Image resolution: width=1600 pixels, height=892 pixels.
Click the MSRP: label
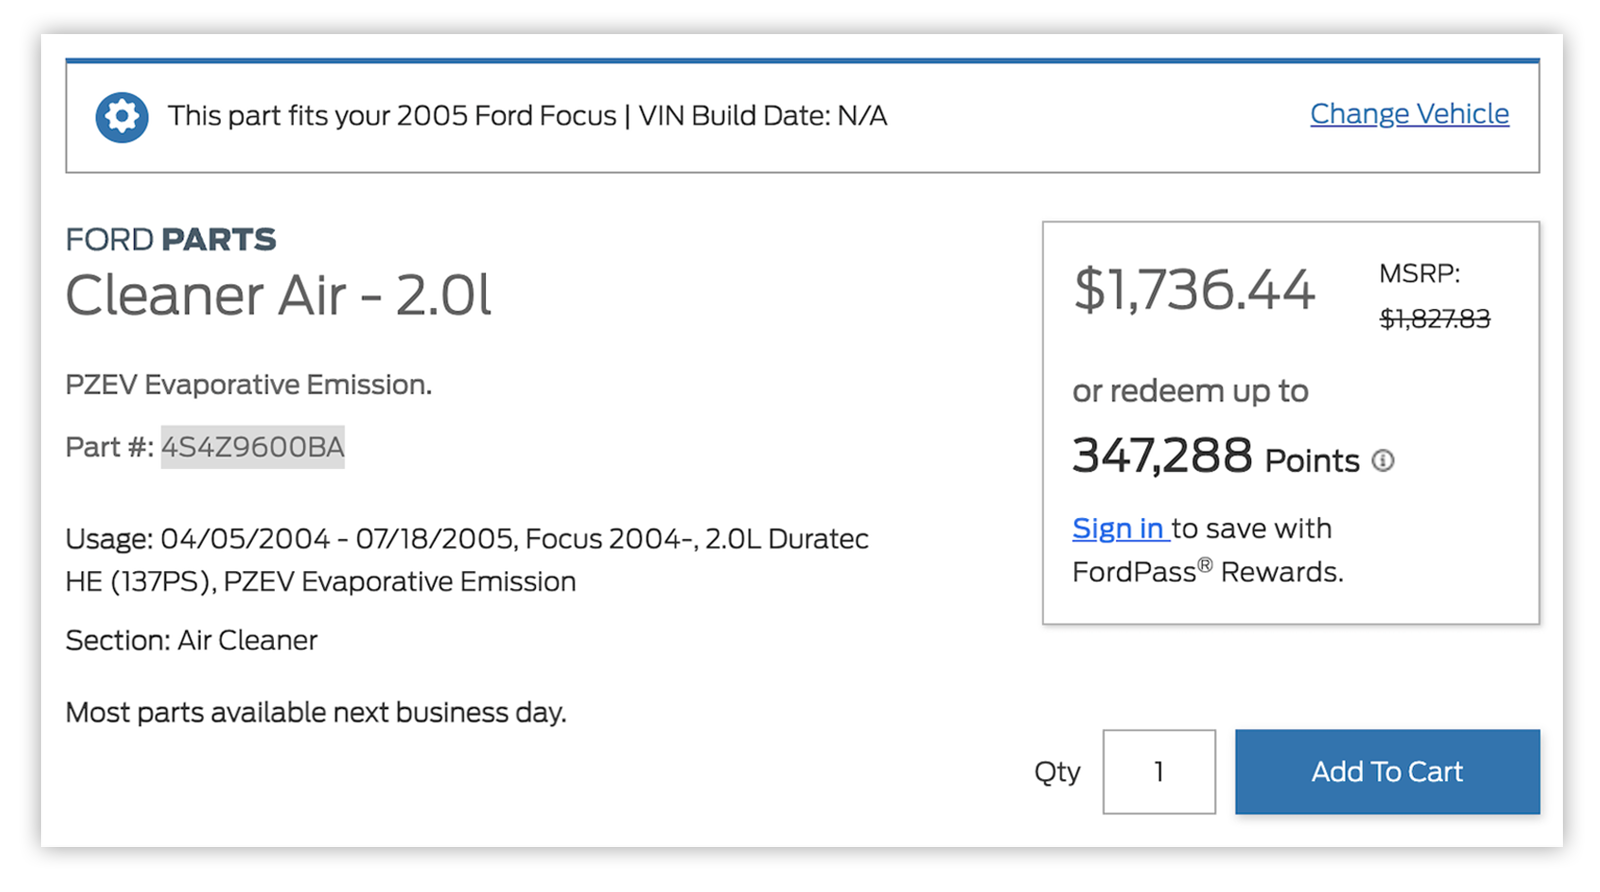coord(1419,274)
